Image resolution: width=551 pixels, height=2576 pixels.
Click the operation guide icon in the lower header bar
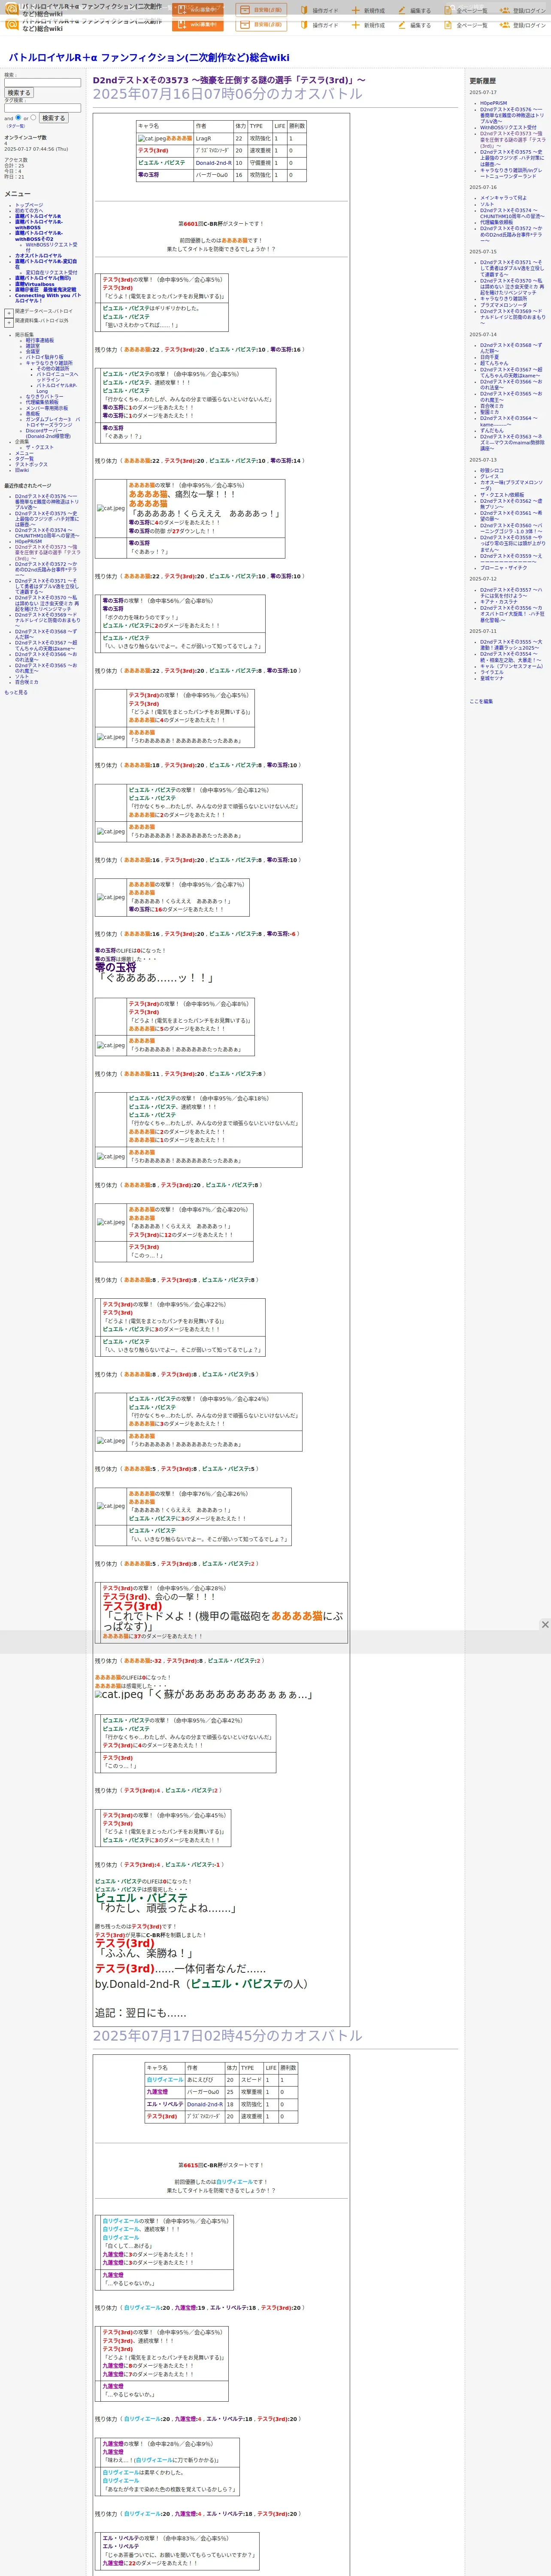coord(304,25)
